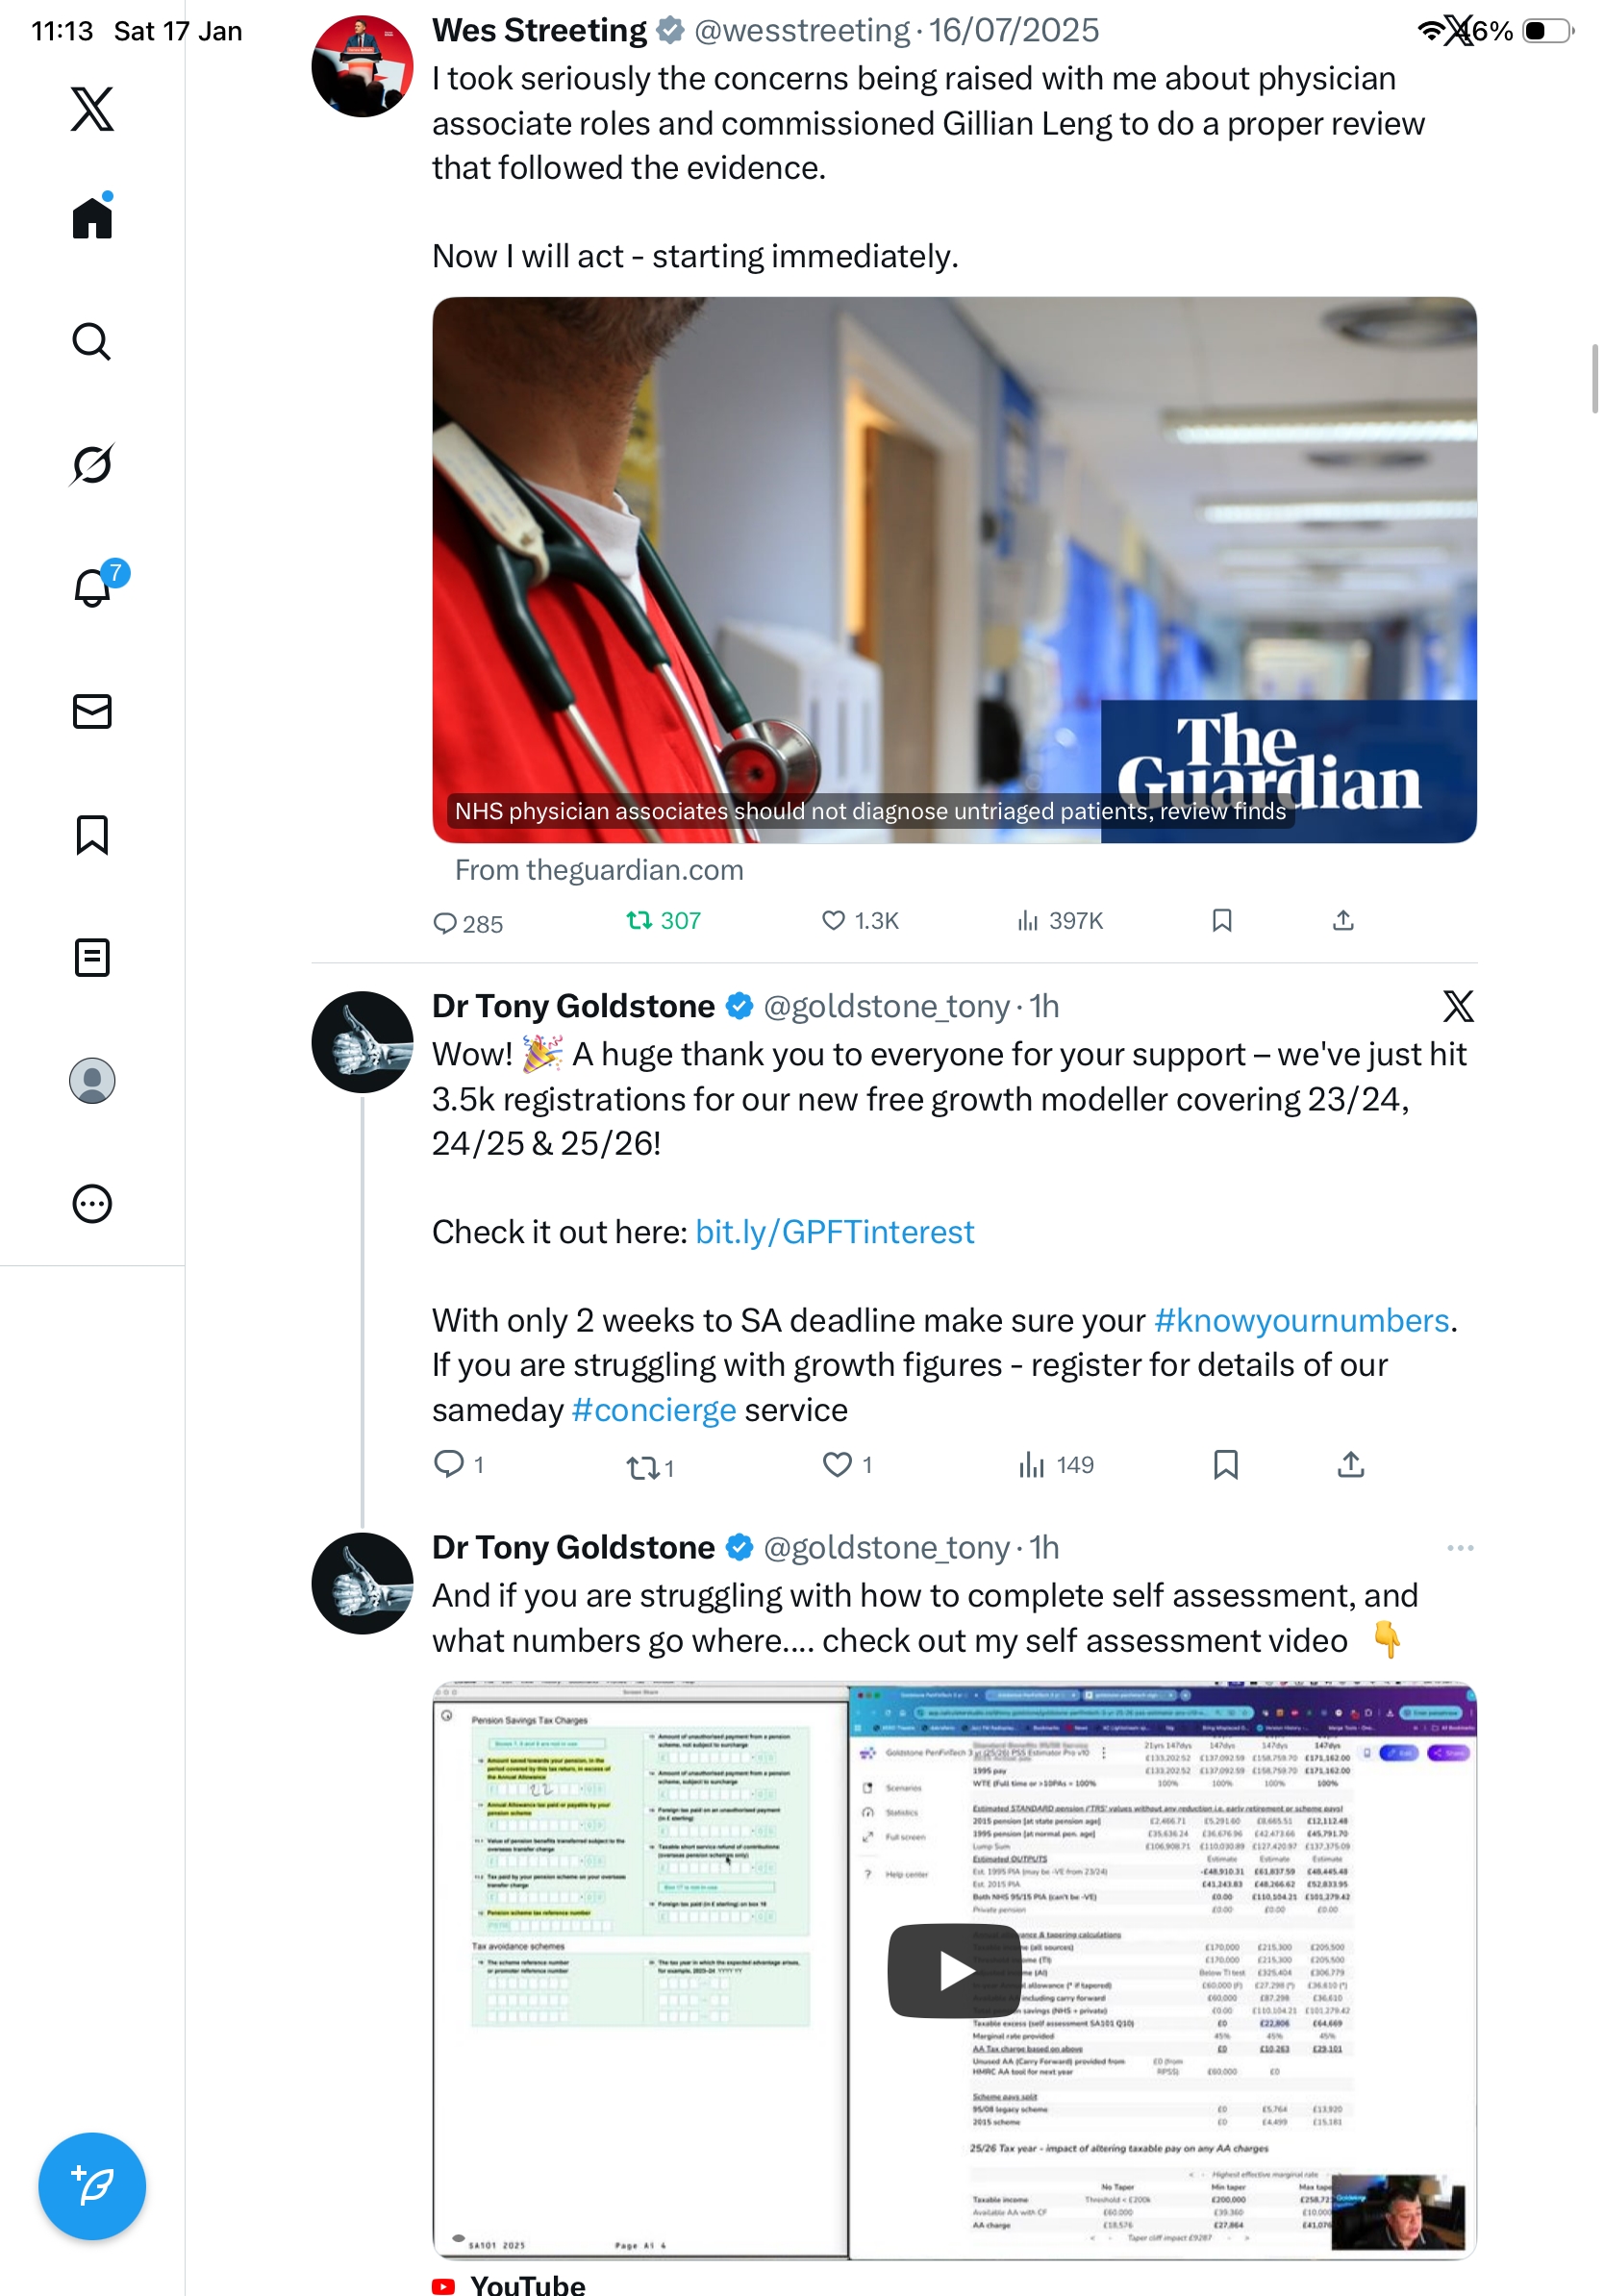Open share menu on Wes Streeting's tweet
This screenshot has height=2296, width=1604.
[1342, 920]
